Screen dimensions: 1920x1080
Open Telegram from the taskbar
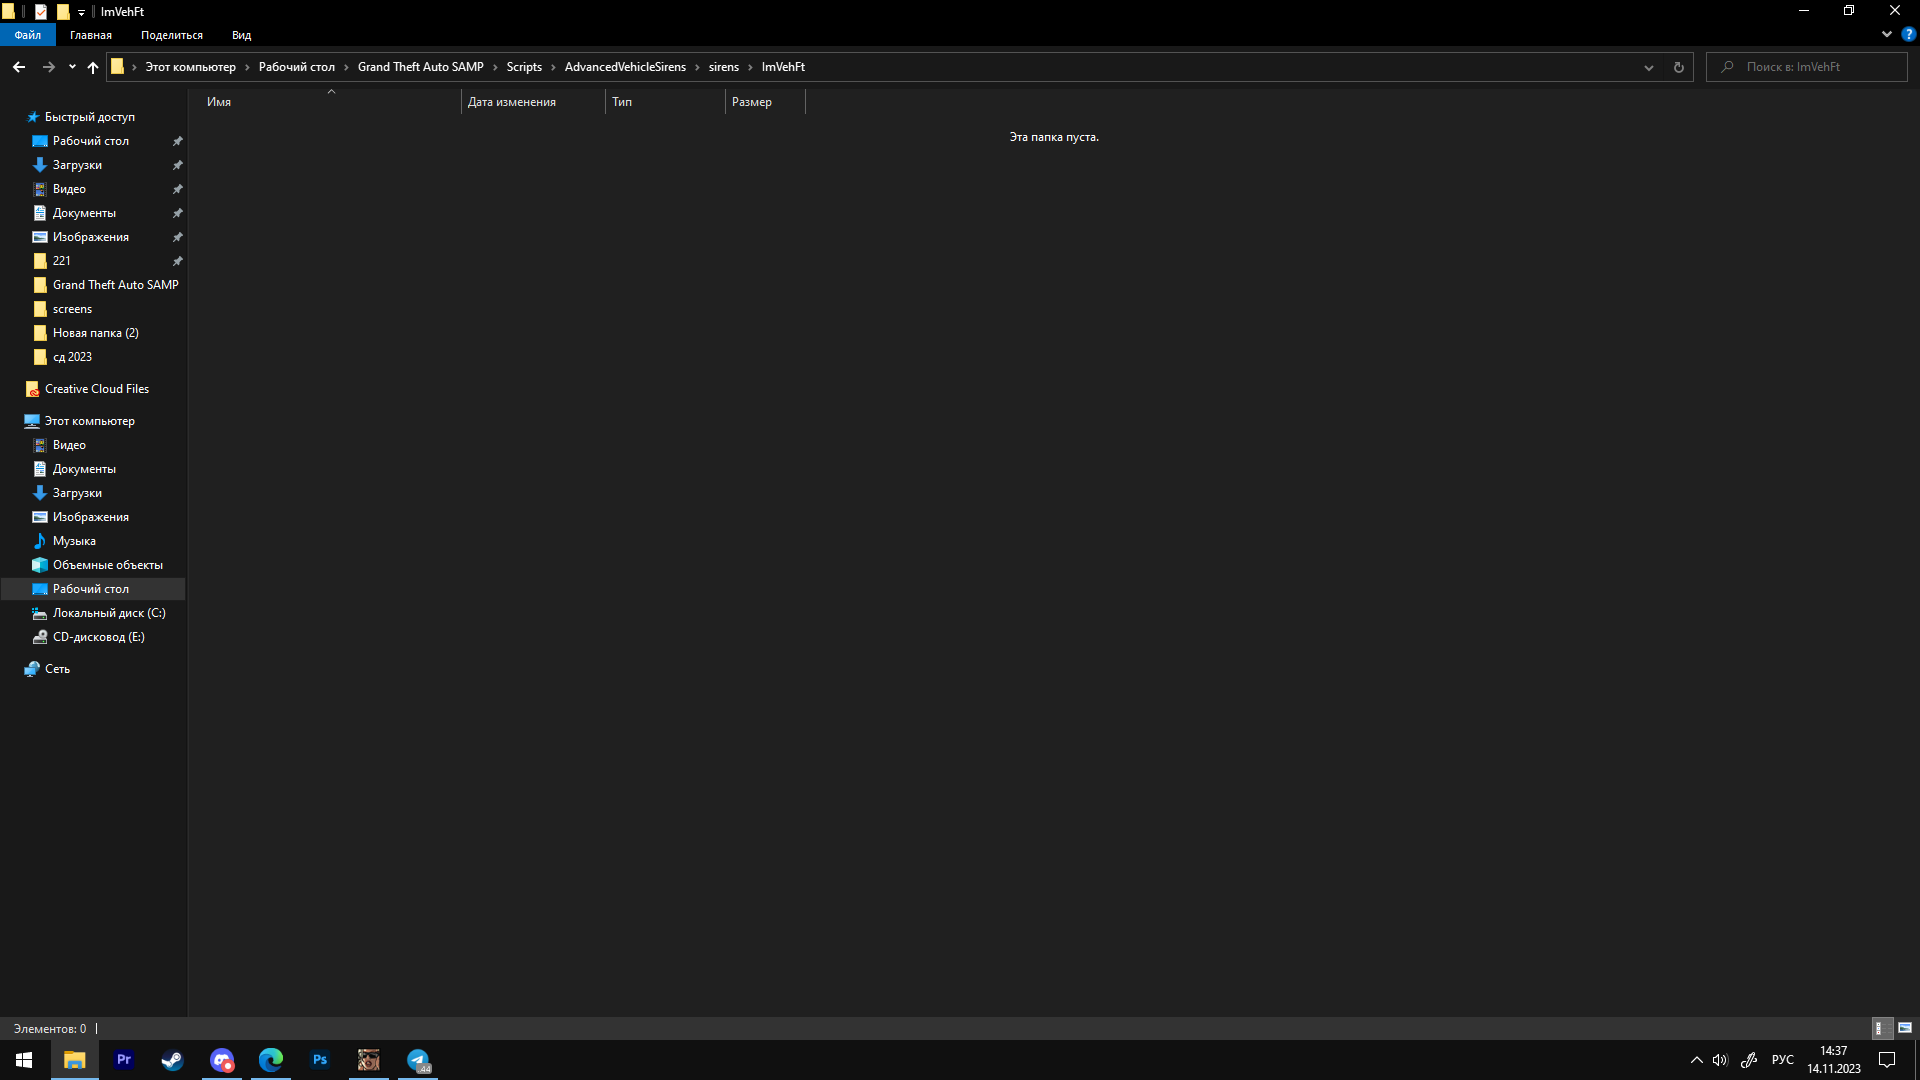[x=418, y=1060]
